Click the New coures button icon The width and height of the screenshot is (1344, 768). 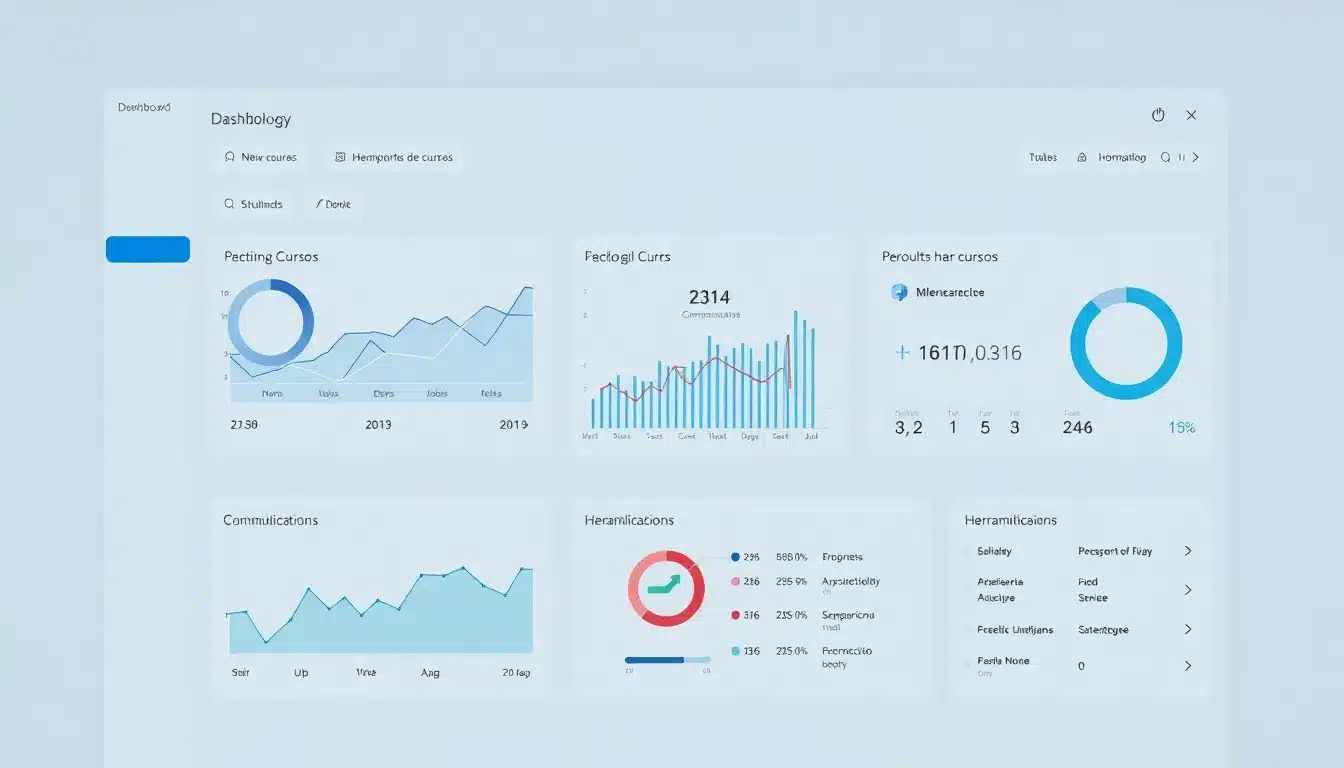(230, 157)
